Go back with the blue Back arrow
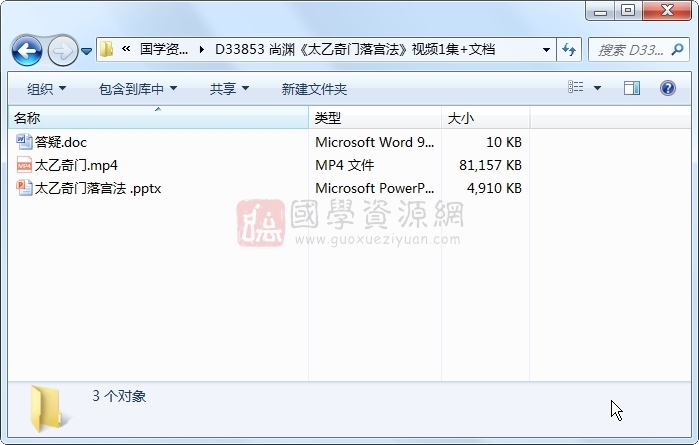 27,50
